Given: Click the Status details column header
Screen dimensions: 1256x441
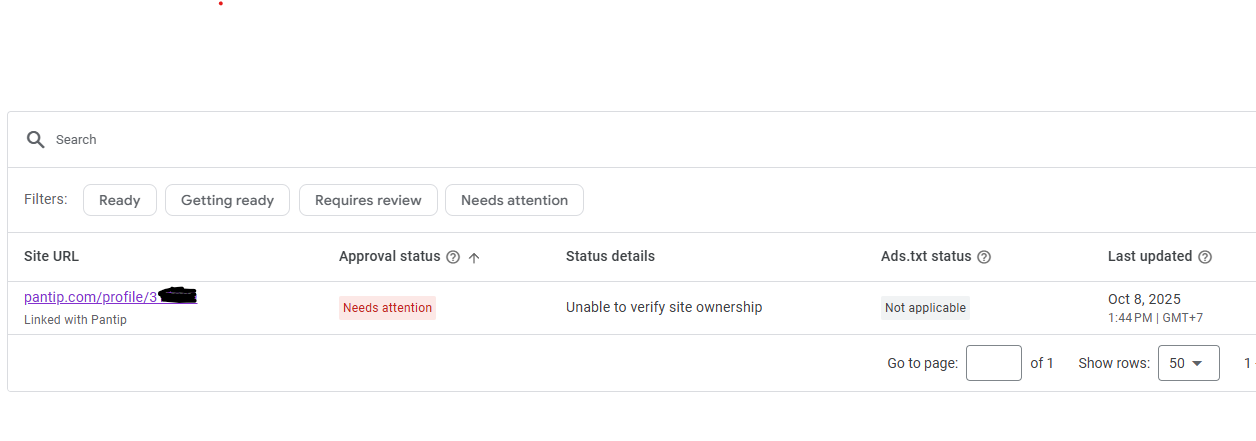Looking at the screenshot, I should click(x=610, y=256).
